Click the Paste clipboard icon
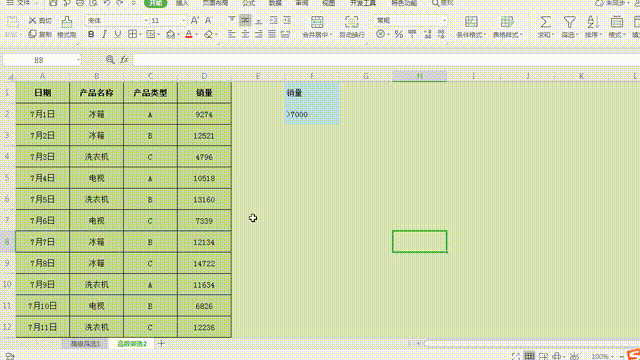640x360 pixels. (13, 22)
